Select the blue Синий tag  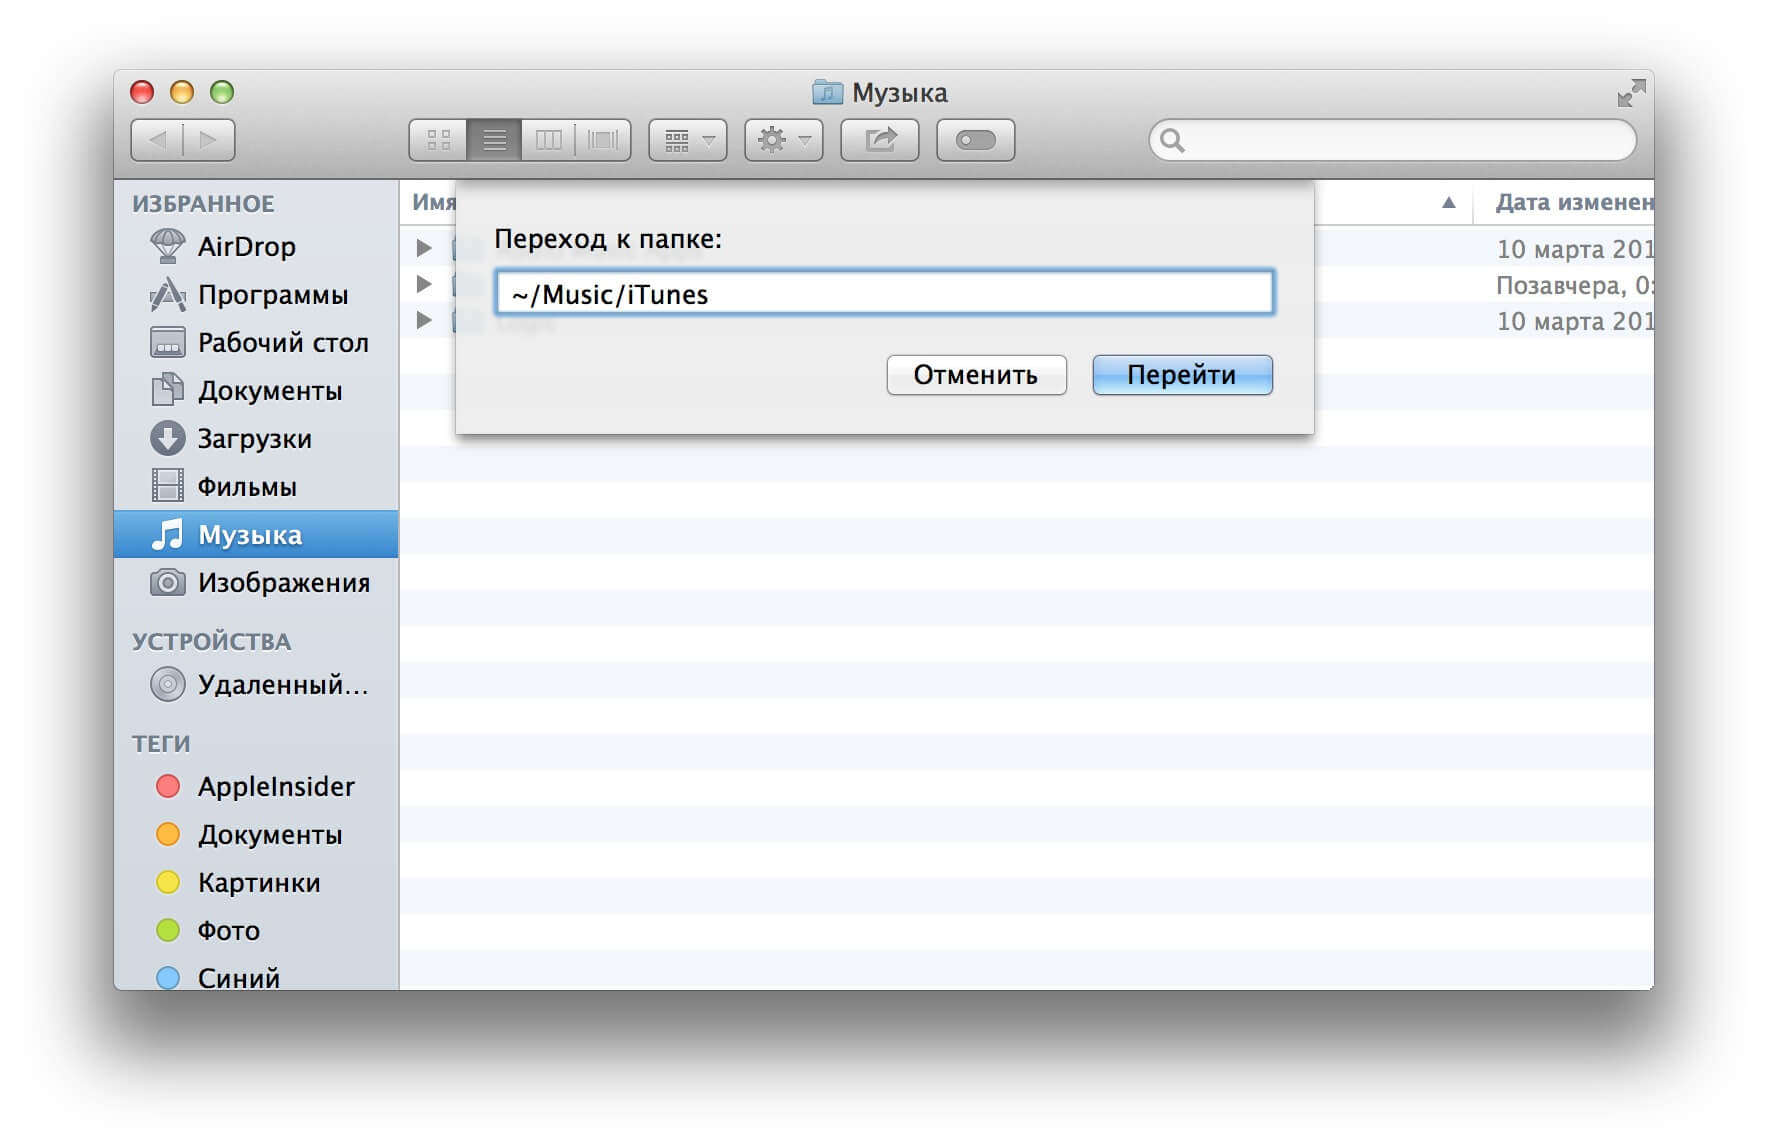click(256, 976)
